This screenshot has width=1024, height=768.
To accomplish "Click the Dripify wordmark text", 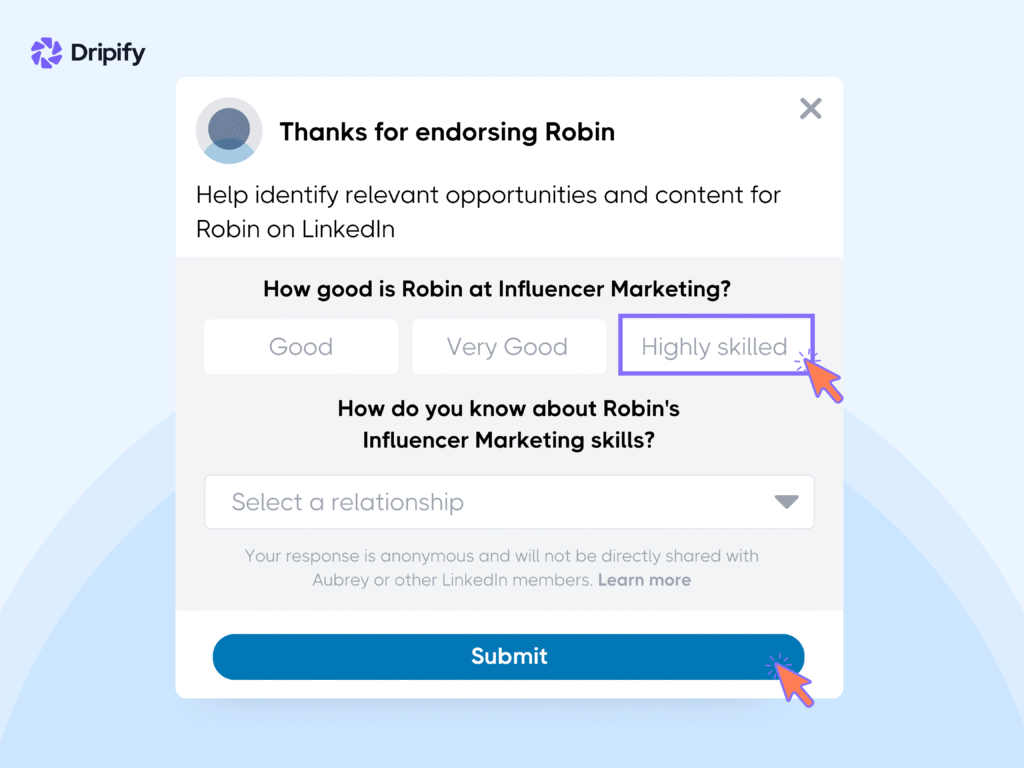I will [x=106, y=53].
